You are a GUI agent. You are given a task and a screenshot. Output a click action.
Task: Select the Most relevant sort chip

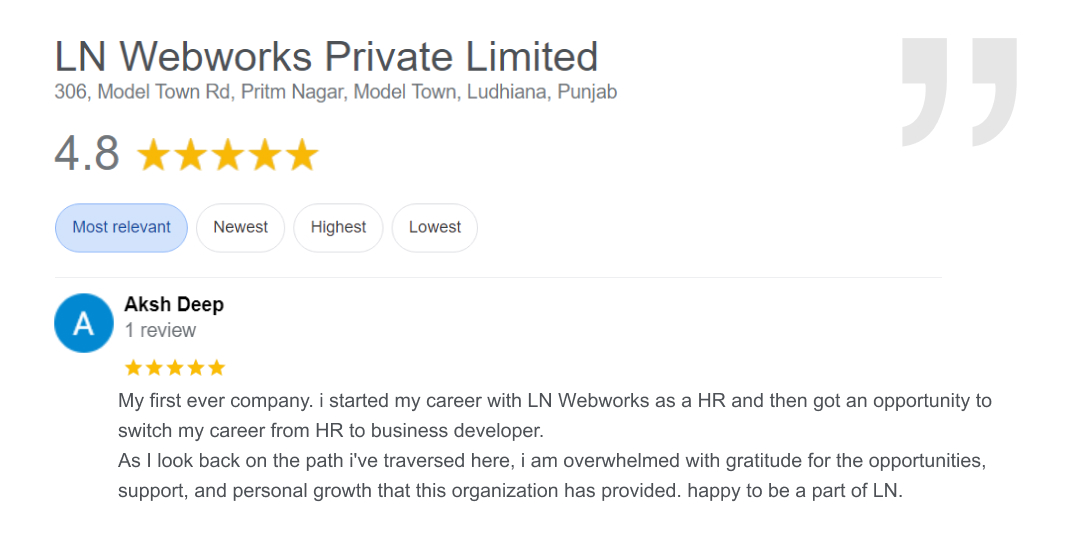point(121,227)
